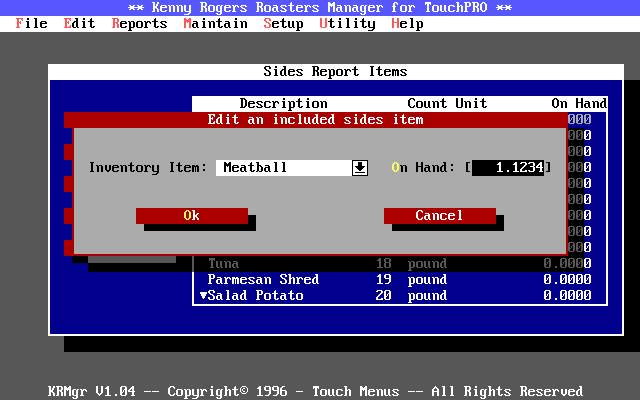Viewport: 640px width, 400px height.
Task: Dismiss dialog with Cancel button
Action: (x=440, y=216)
